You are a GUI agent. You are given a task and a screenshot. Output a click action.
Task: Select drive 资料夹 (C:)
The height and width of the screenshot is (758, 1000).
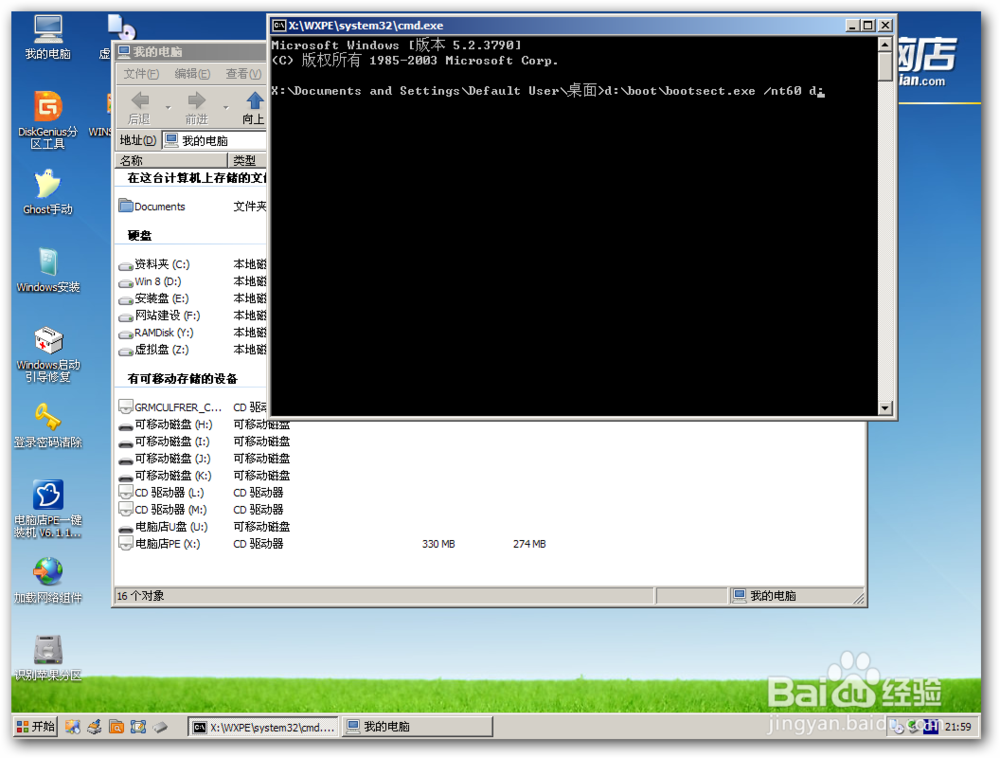(x=154, y=264)
